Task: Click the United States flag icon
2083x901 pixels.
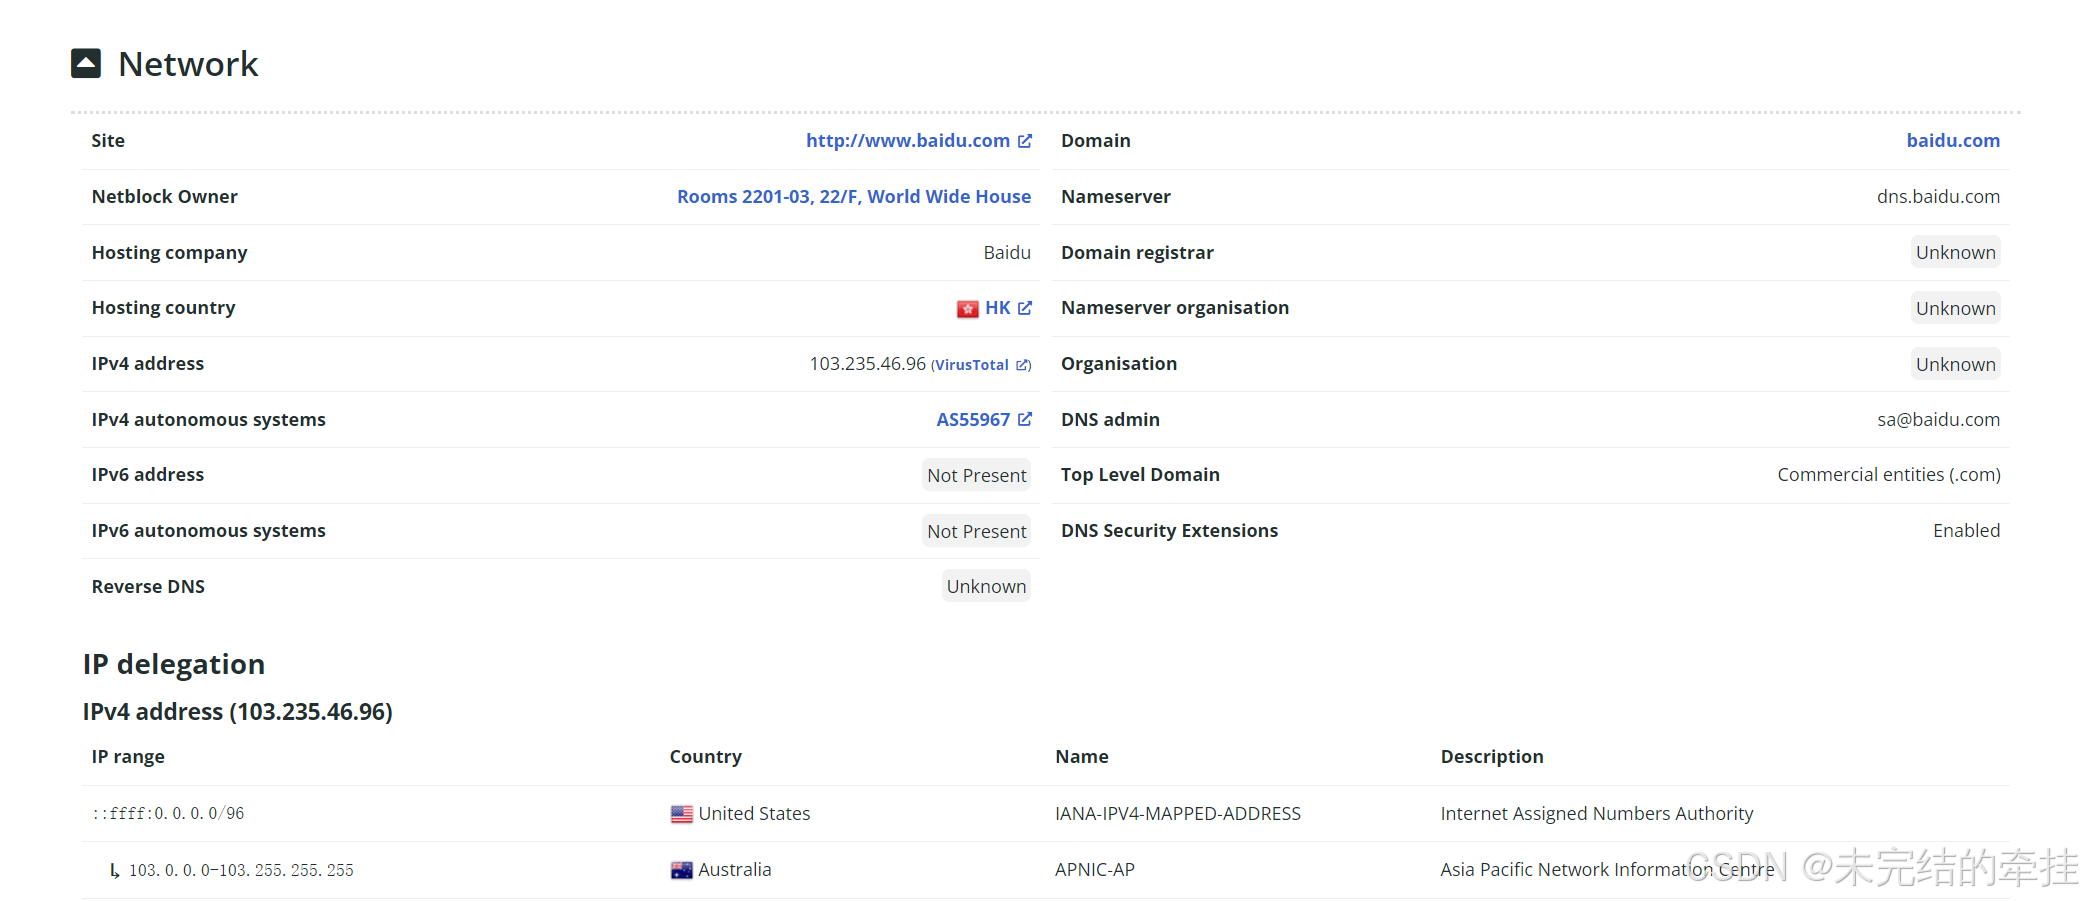Action: pyautogui.click(x=681, y=815)
